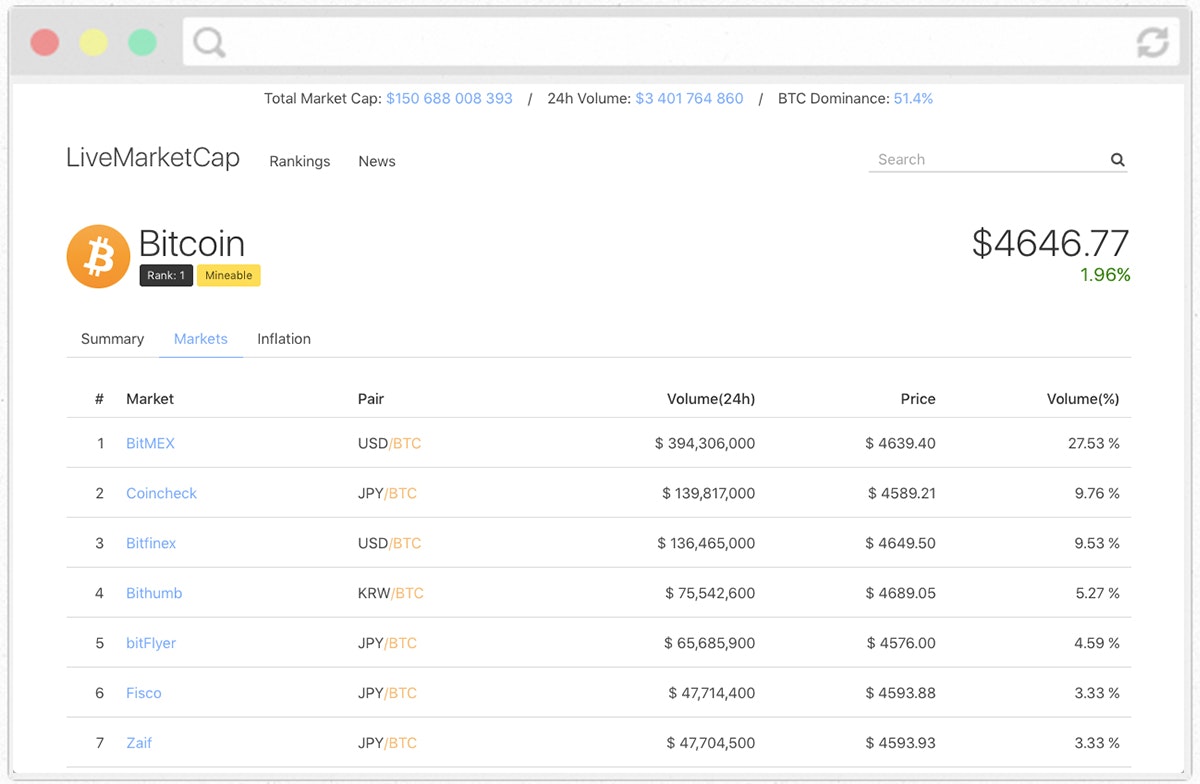The width and height of the screenshot is (1200, 784).
Task: Click the yellow "Mineable" tag
Action: [x=229, y=275]
